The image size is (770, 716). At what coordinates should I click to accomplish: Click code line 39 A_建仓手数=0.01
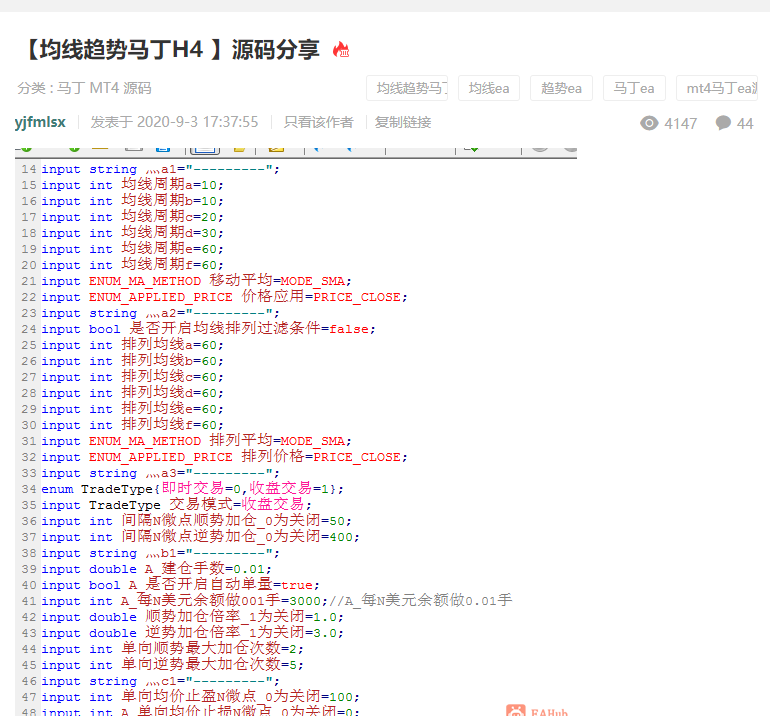(x=157, y=569)
